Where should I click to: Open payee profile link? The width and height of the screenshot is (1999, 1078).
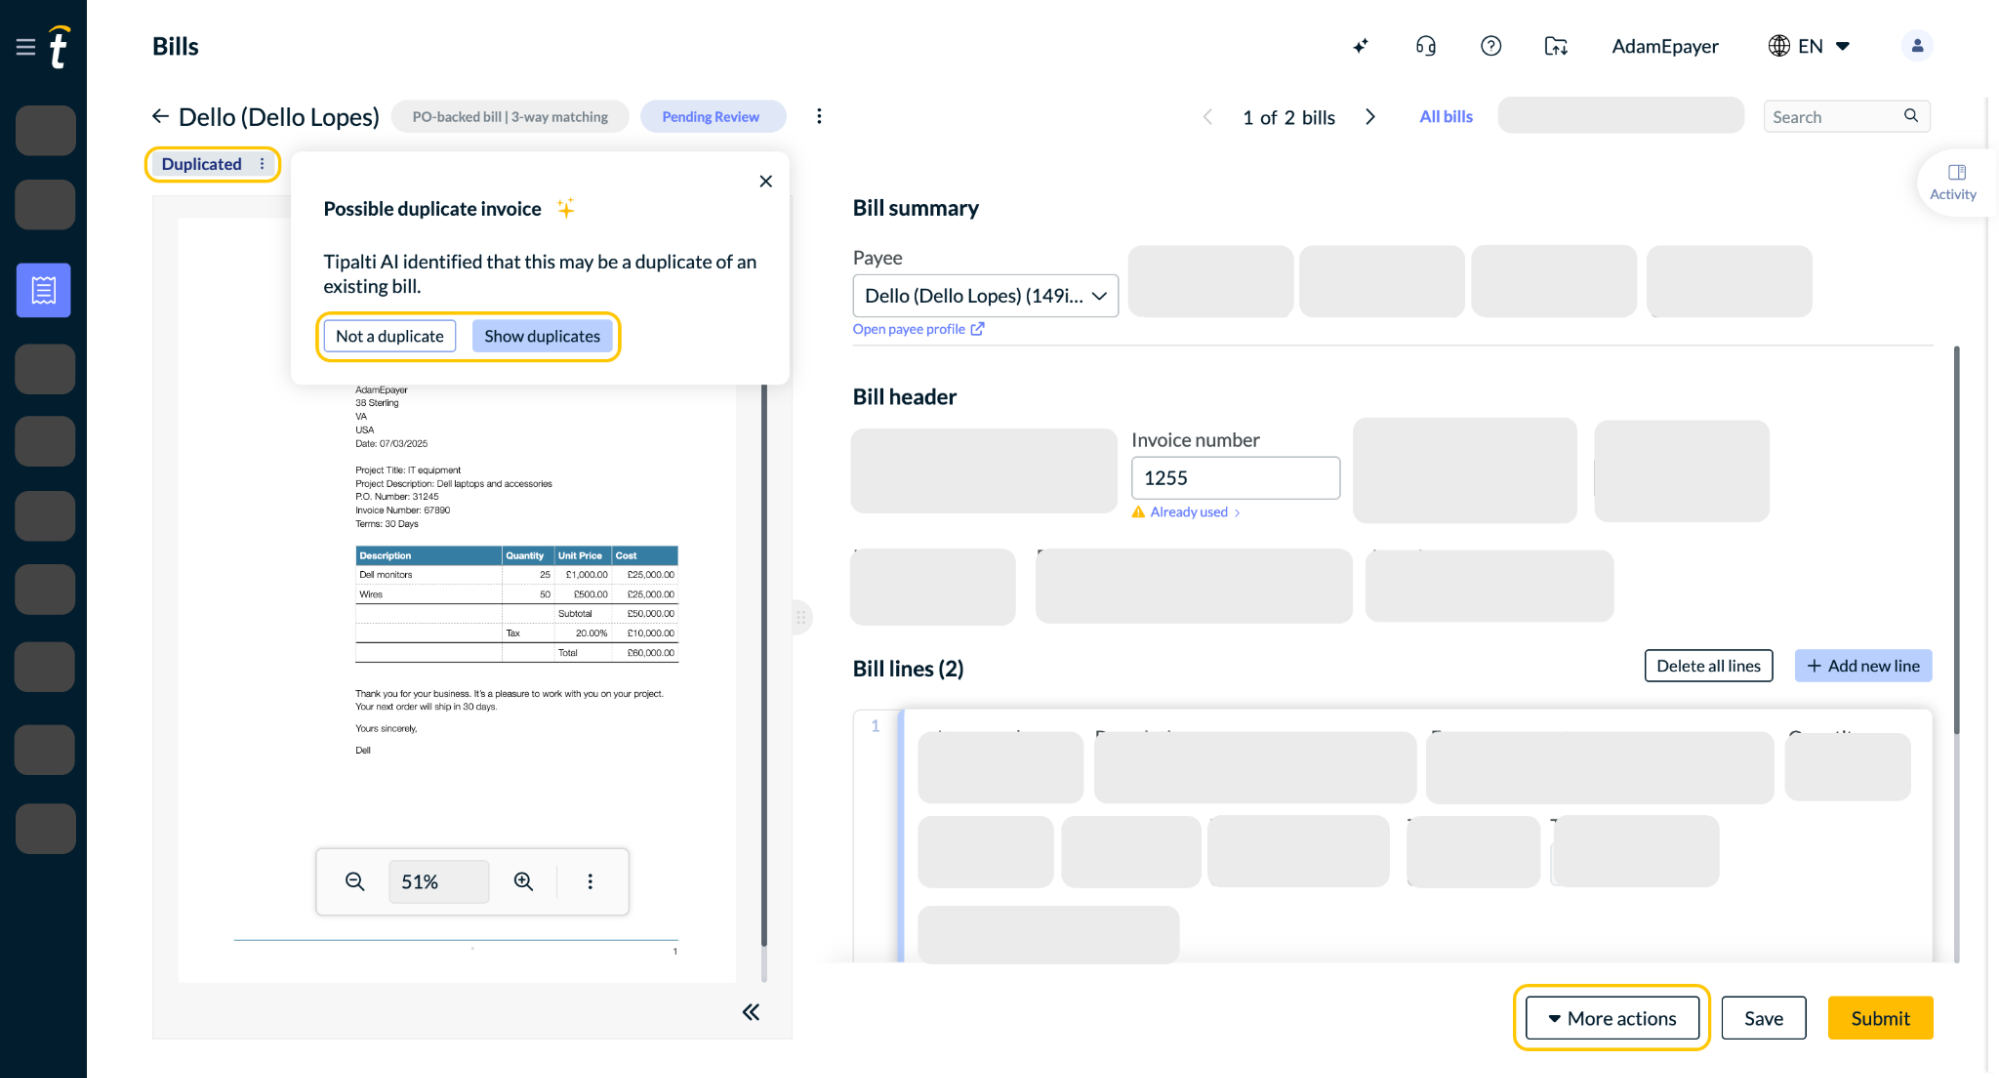coord(918,329)
